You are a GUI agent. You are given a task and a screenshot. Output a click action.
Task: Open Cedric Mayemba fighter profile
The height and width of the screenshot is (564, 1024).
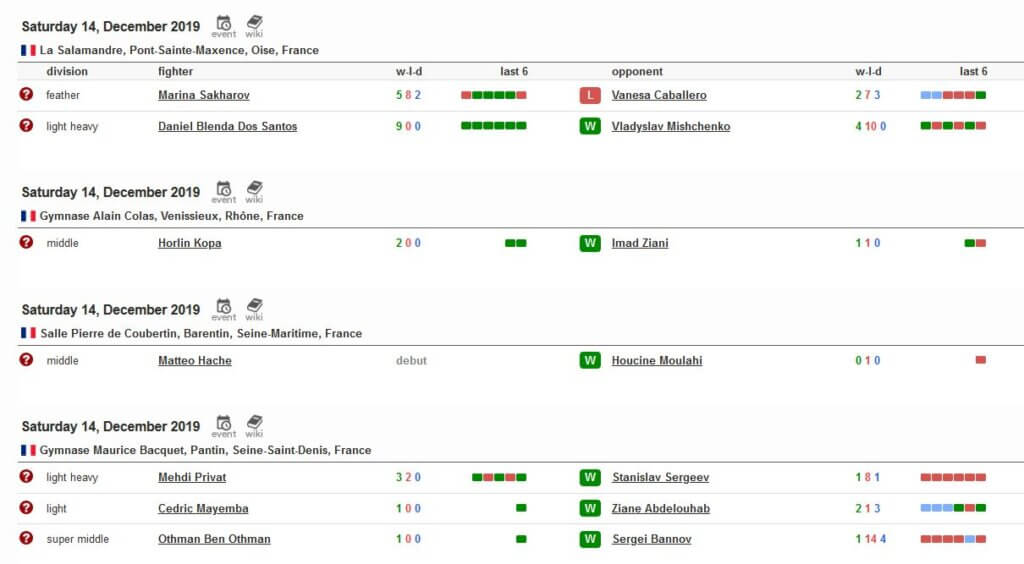coord(203,508)
